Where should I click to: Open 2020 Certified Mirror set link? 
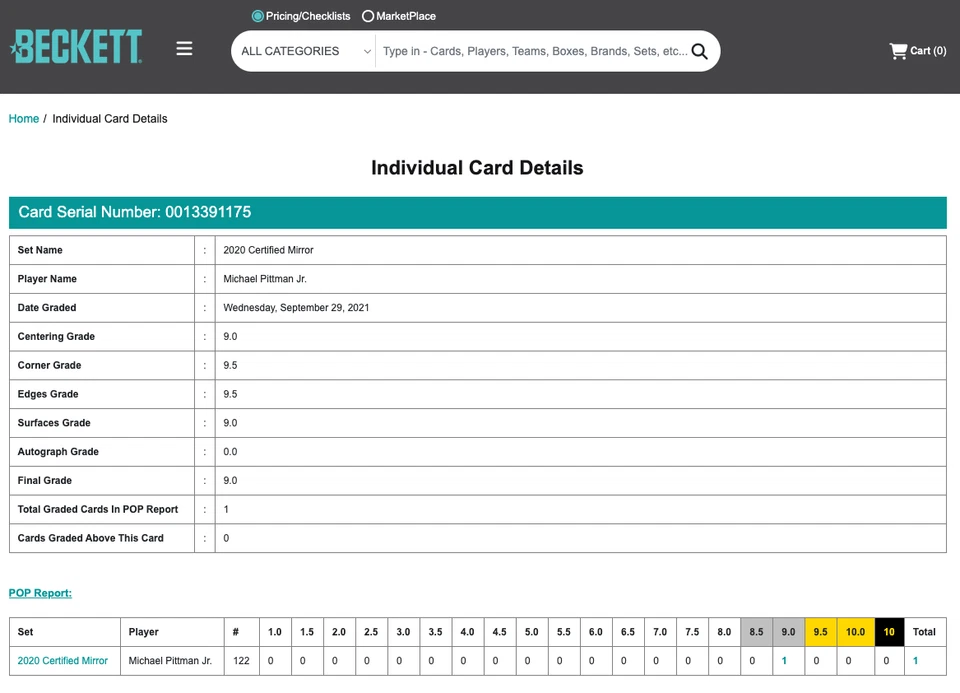[62, 661]
